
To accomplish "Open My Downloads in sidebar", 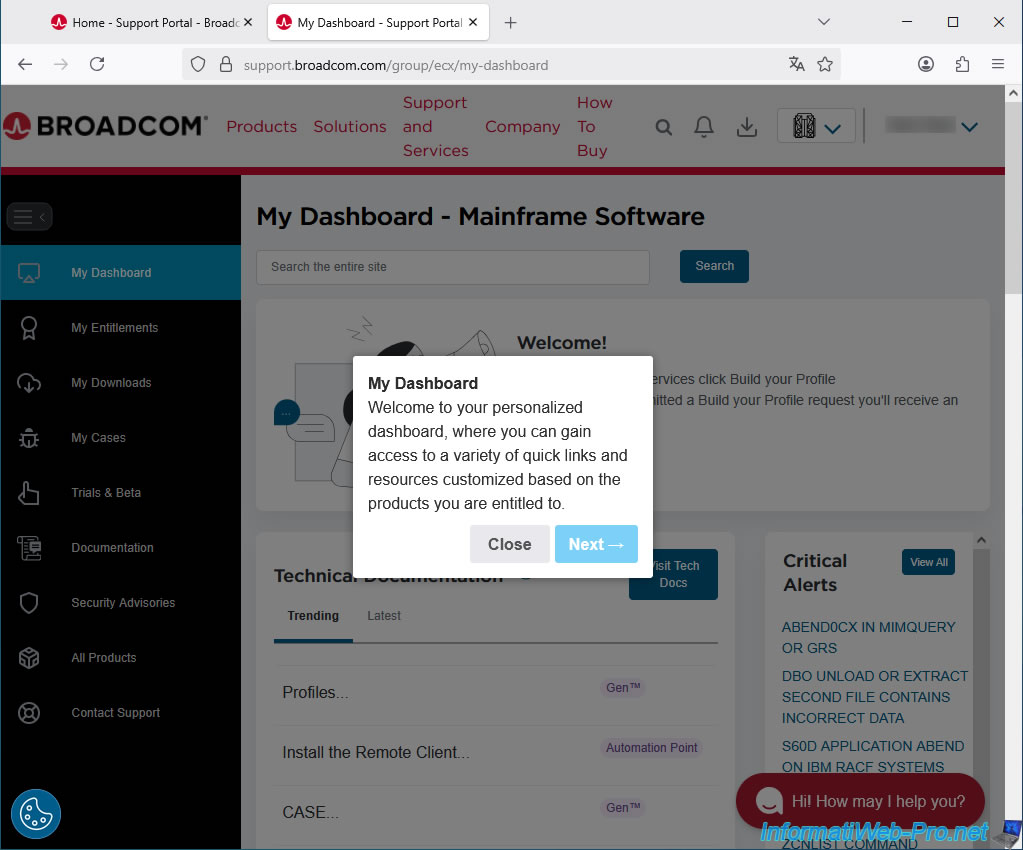I will tap(111, 383).
